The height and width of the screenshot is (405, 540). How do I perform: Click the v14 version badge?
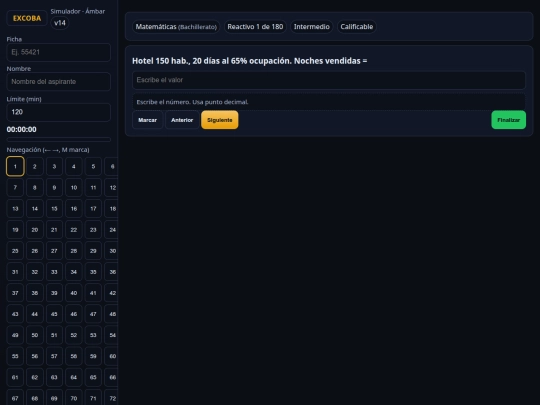coord(60,23)
